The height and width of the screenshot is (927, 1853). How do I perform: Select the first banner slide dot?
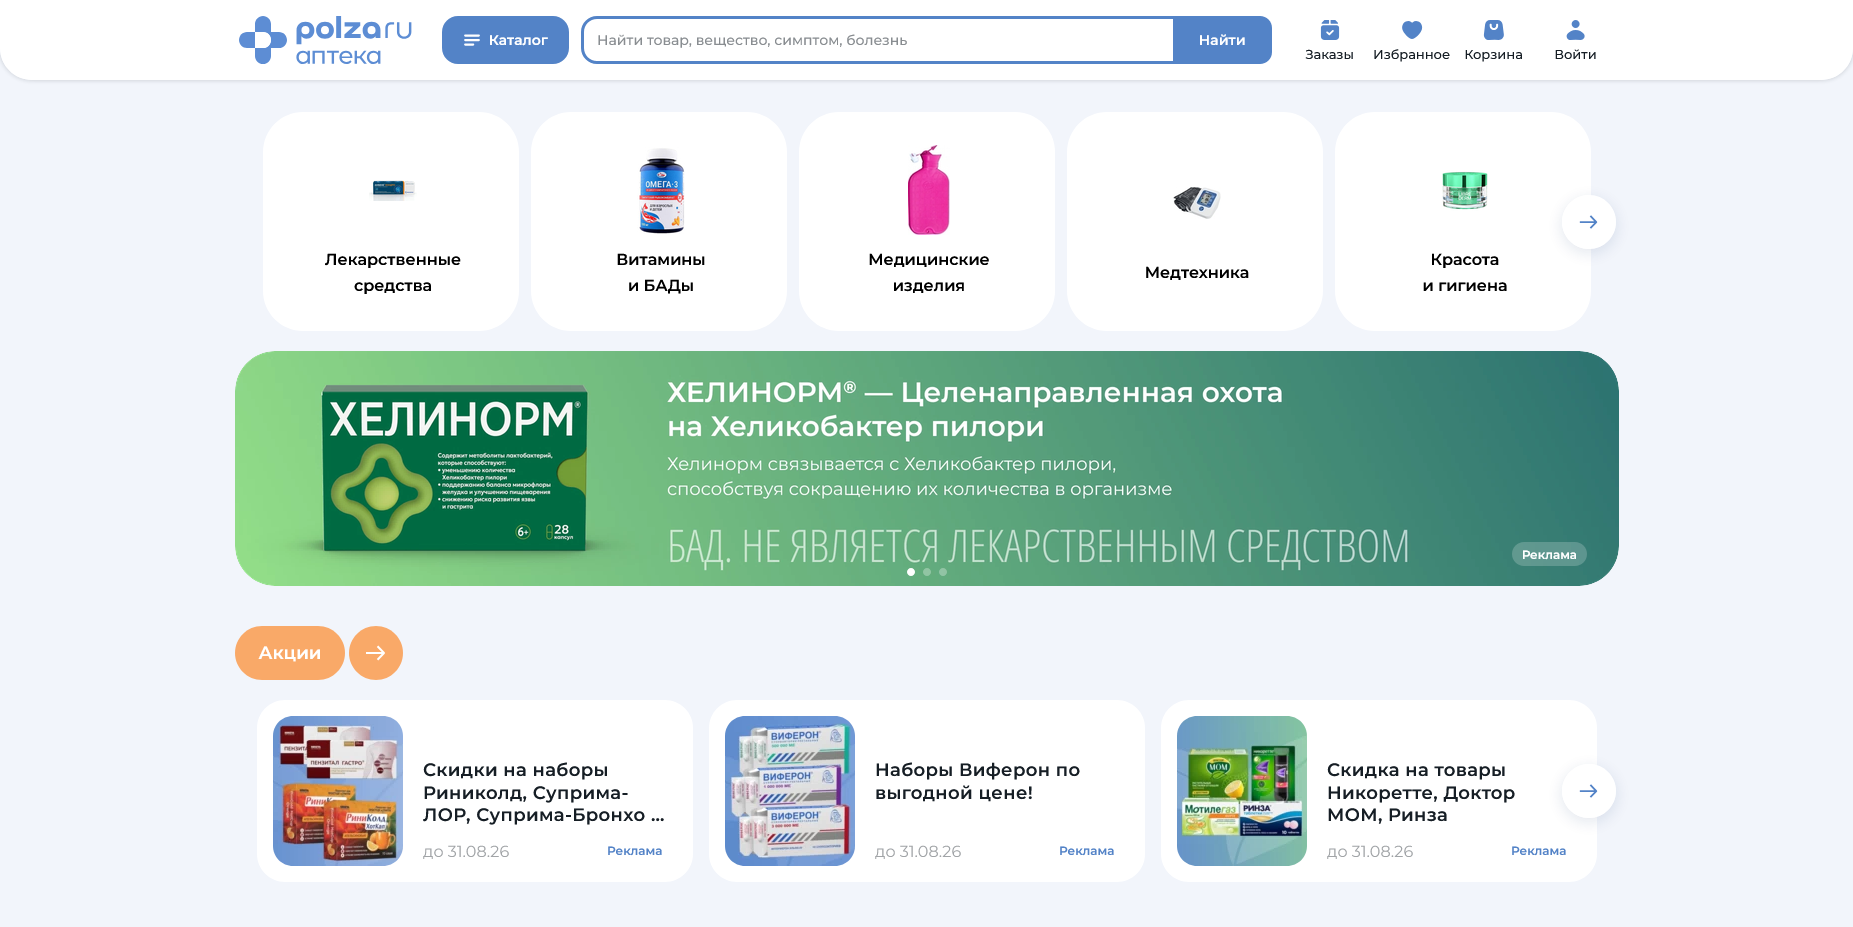[x=911, y=572]
